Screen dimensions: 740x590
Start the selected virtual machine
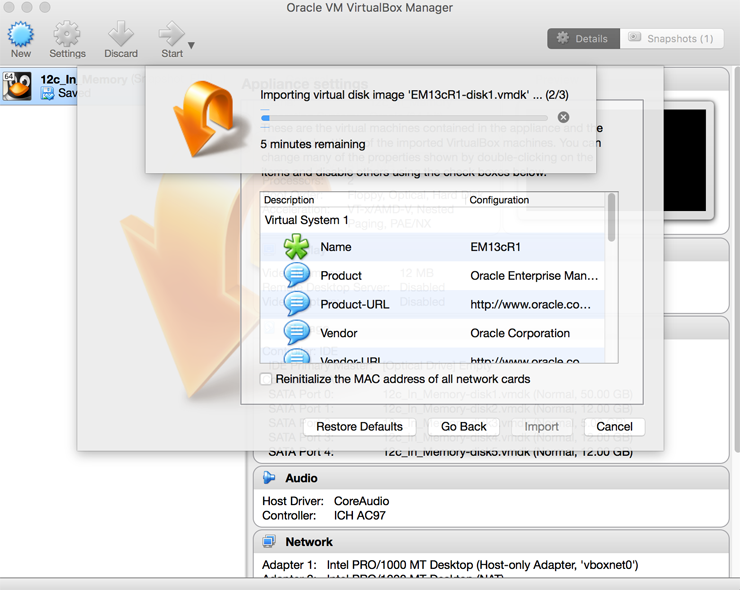171,39
